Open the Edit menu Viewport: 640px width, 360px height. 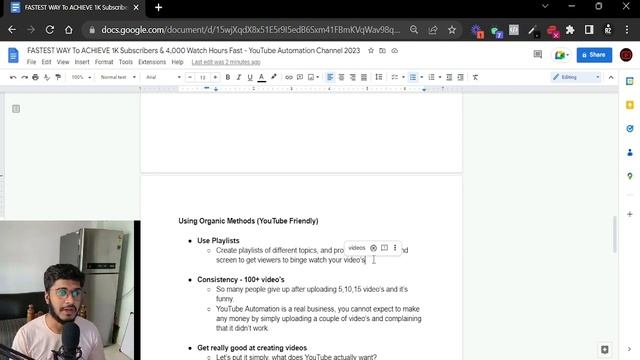pos(47,62)
